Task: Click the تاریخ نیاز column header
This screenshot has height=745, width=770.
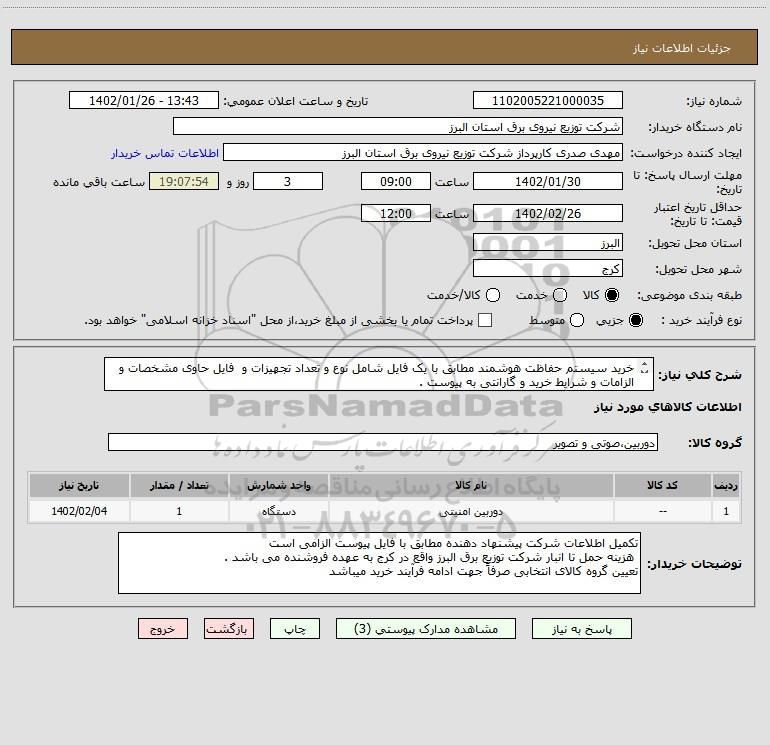Action: coord(79,485)
